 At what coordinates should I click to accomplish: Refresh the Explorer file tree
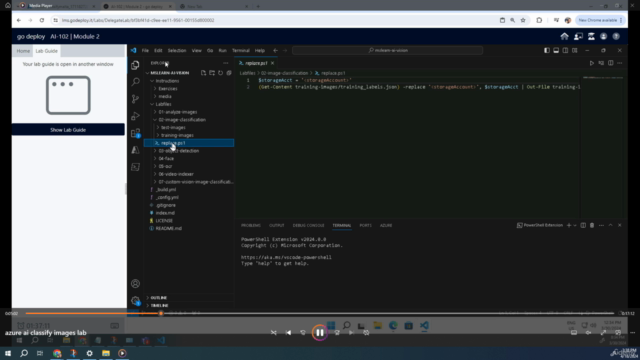click(x=220, y=73)
